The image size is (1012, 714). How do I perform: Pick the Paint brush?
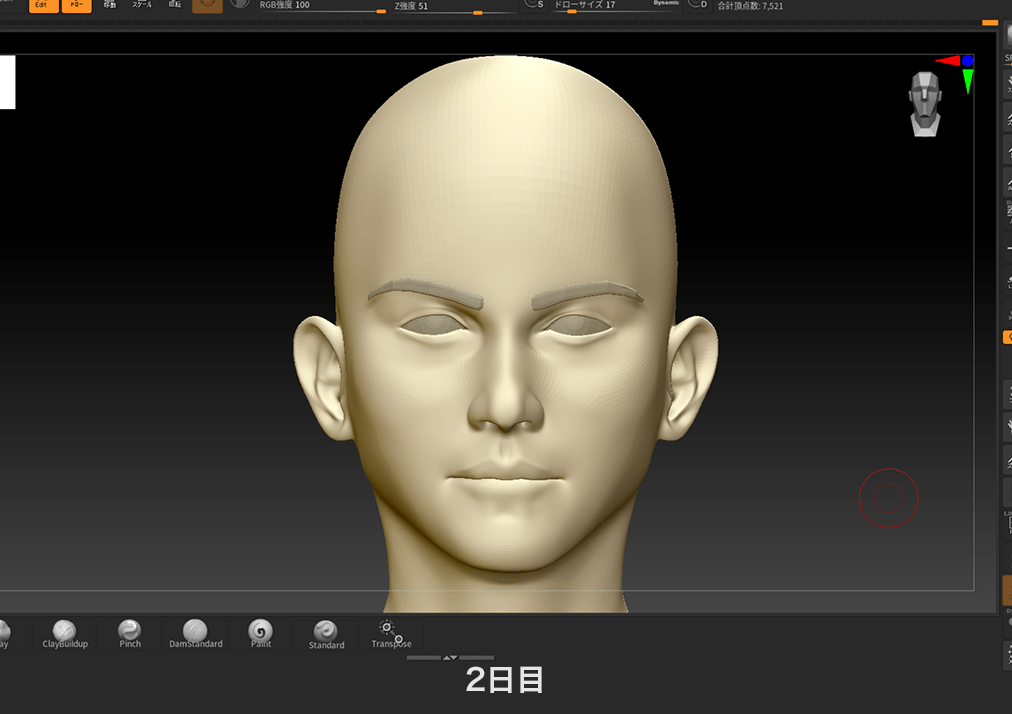(261, 634)
